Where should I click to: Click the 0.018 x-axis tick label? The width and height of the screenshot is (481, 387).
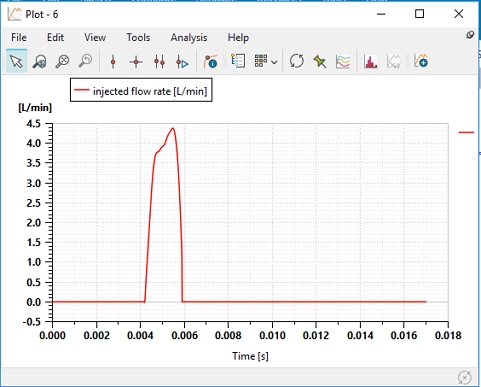coord(448,335)
